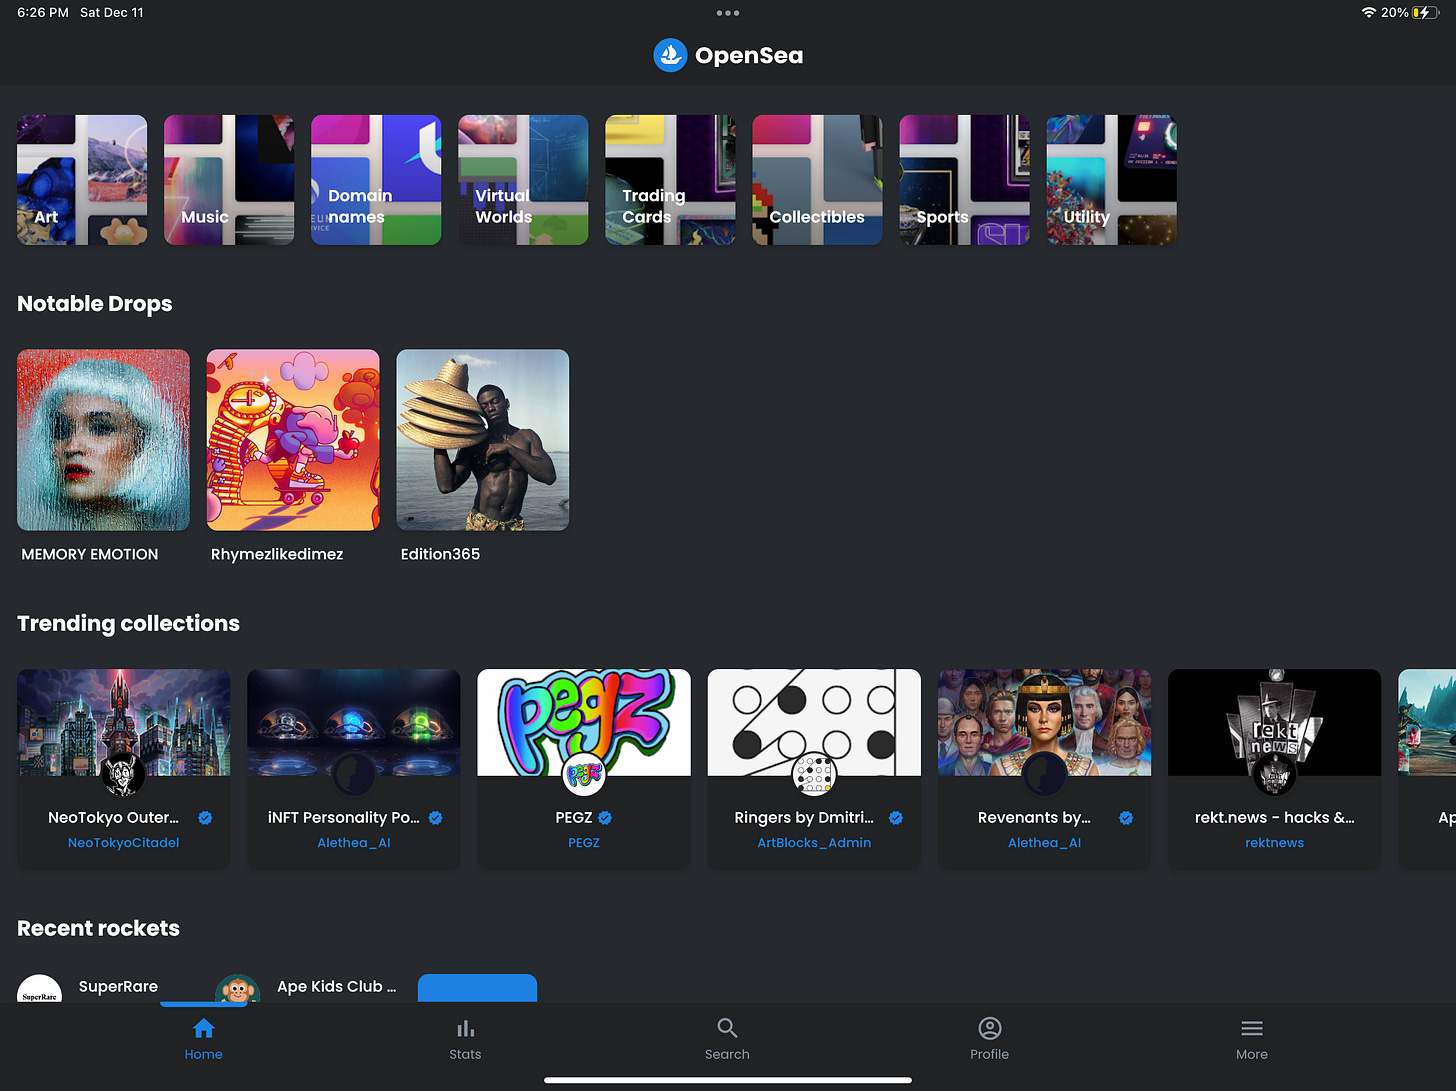Tap the OpenSea ship logo icon
This screenshot has width=1456, height=1091.
tap(670, 55)
